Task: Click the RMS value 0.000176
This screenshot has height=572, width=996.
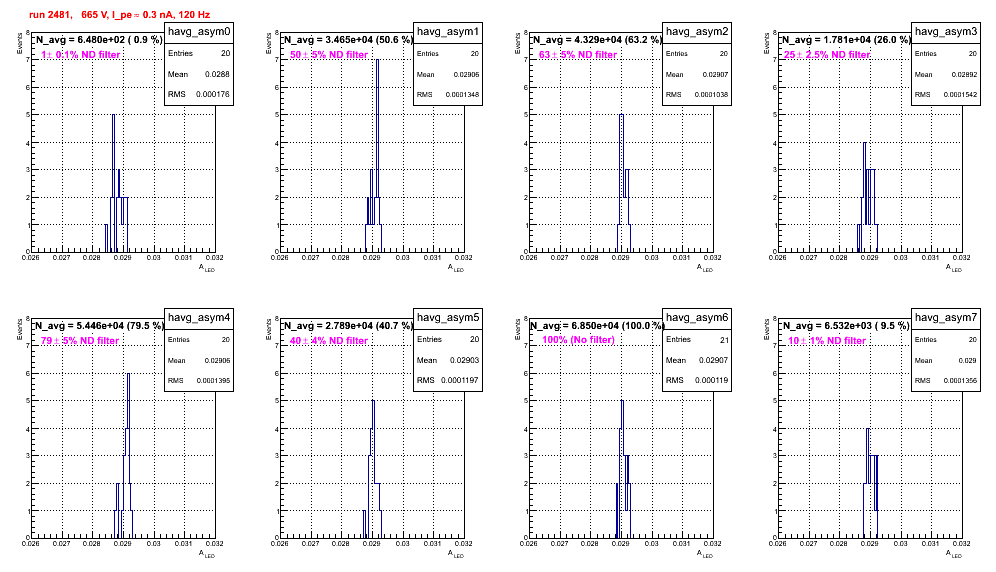Action: [213, 95]
